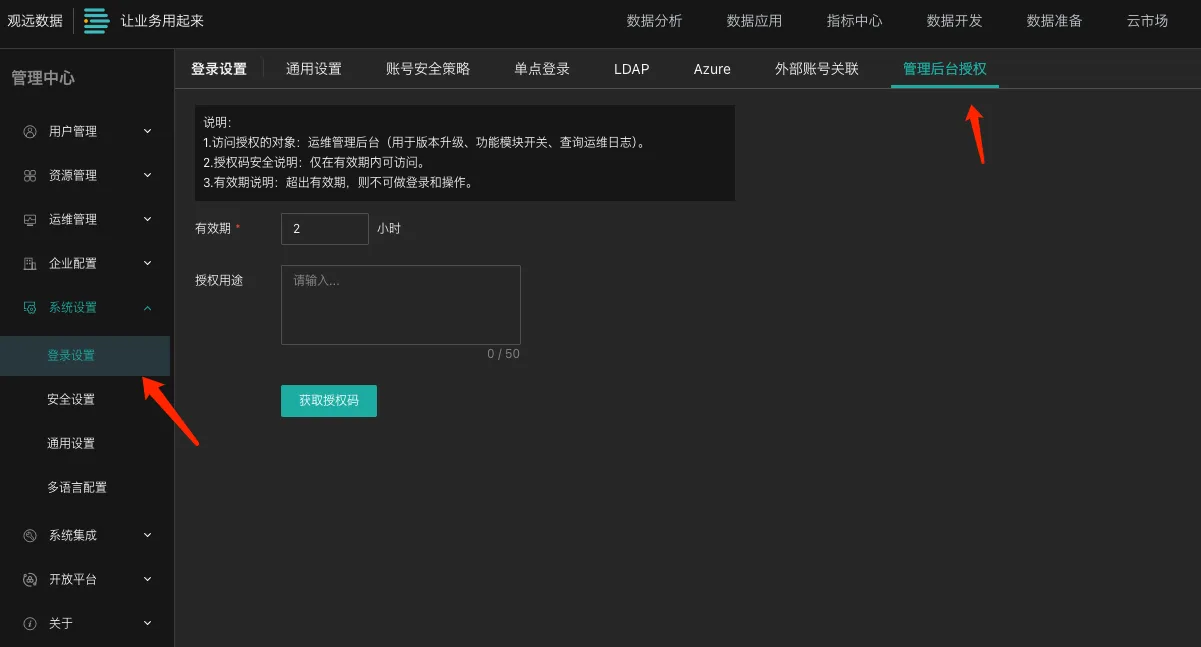Click the 有效期 hours input field
This screenshot has height=647, width=1201.
click(324, 228)
